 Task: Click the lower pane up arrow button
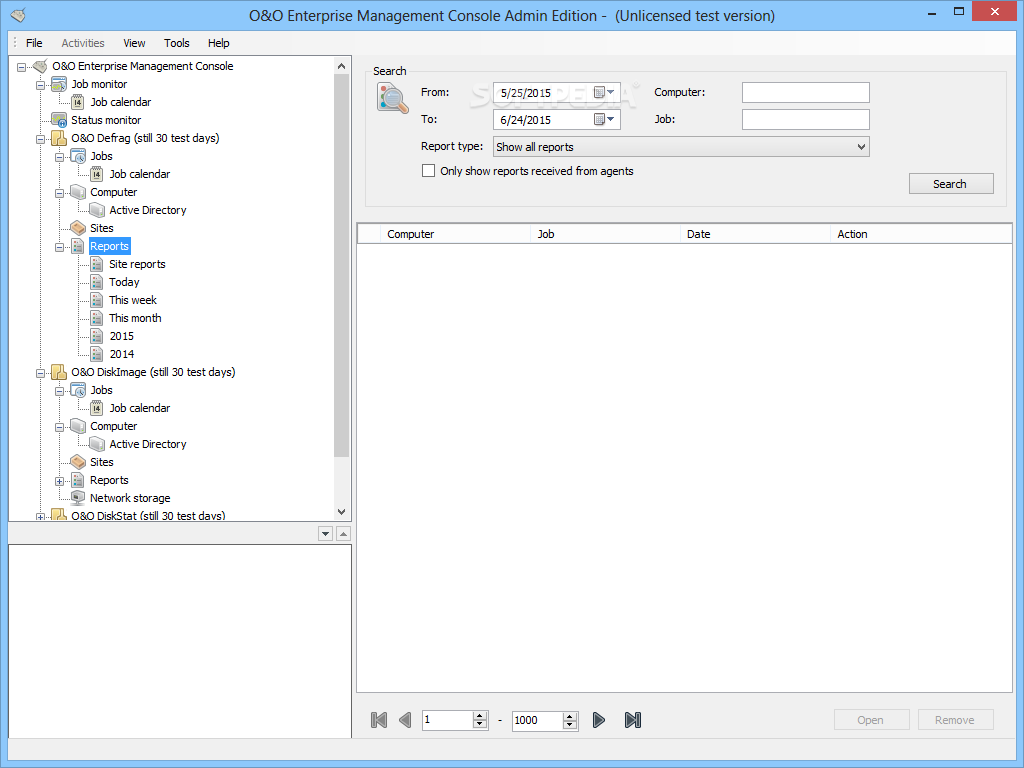pos(344,534)
